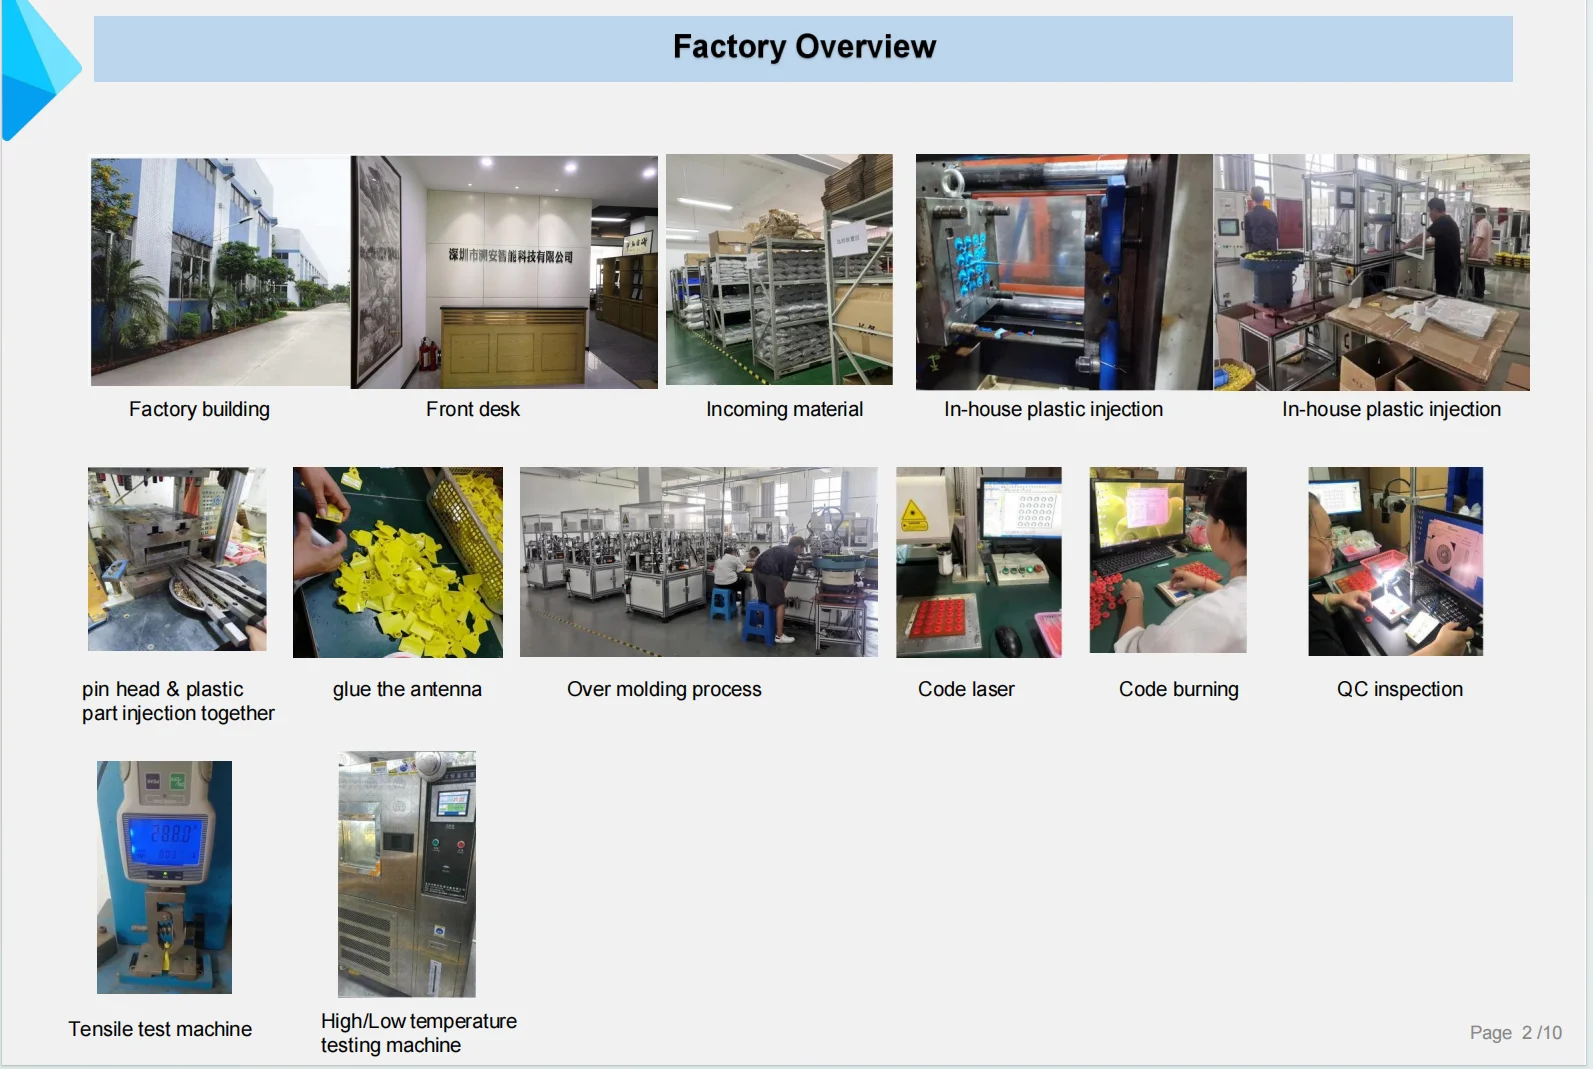The height and width of the screenshot is (1069, 1593).
Task: Open the Factory building photo
Action: [220, 271]
